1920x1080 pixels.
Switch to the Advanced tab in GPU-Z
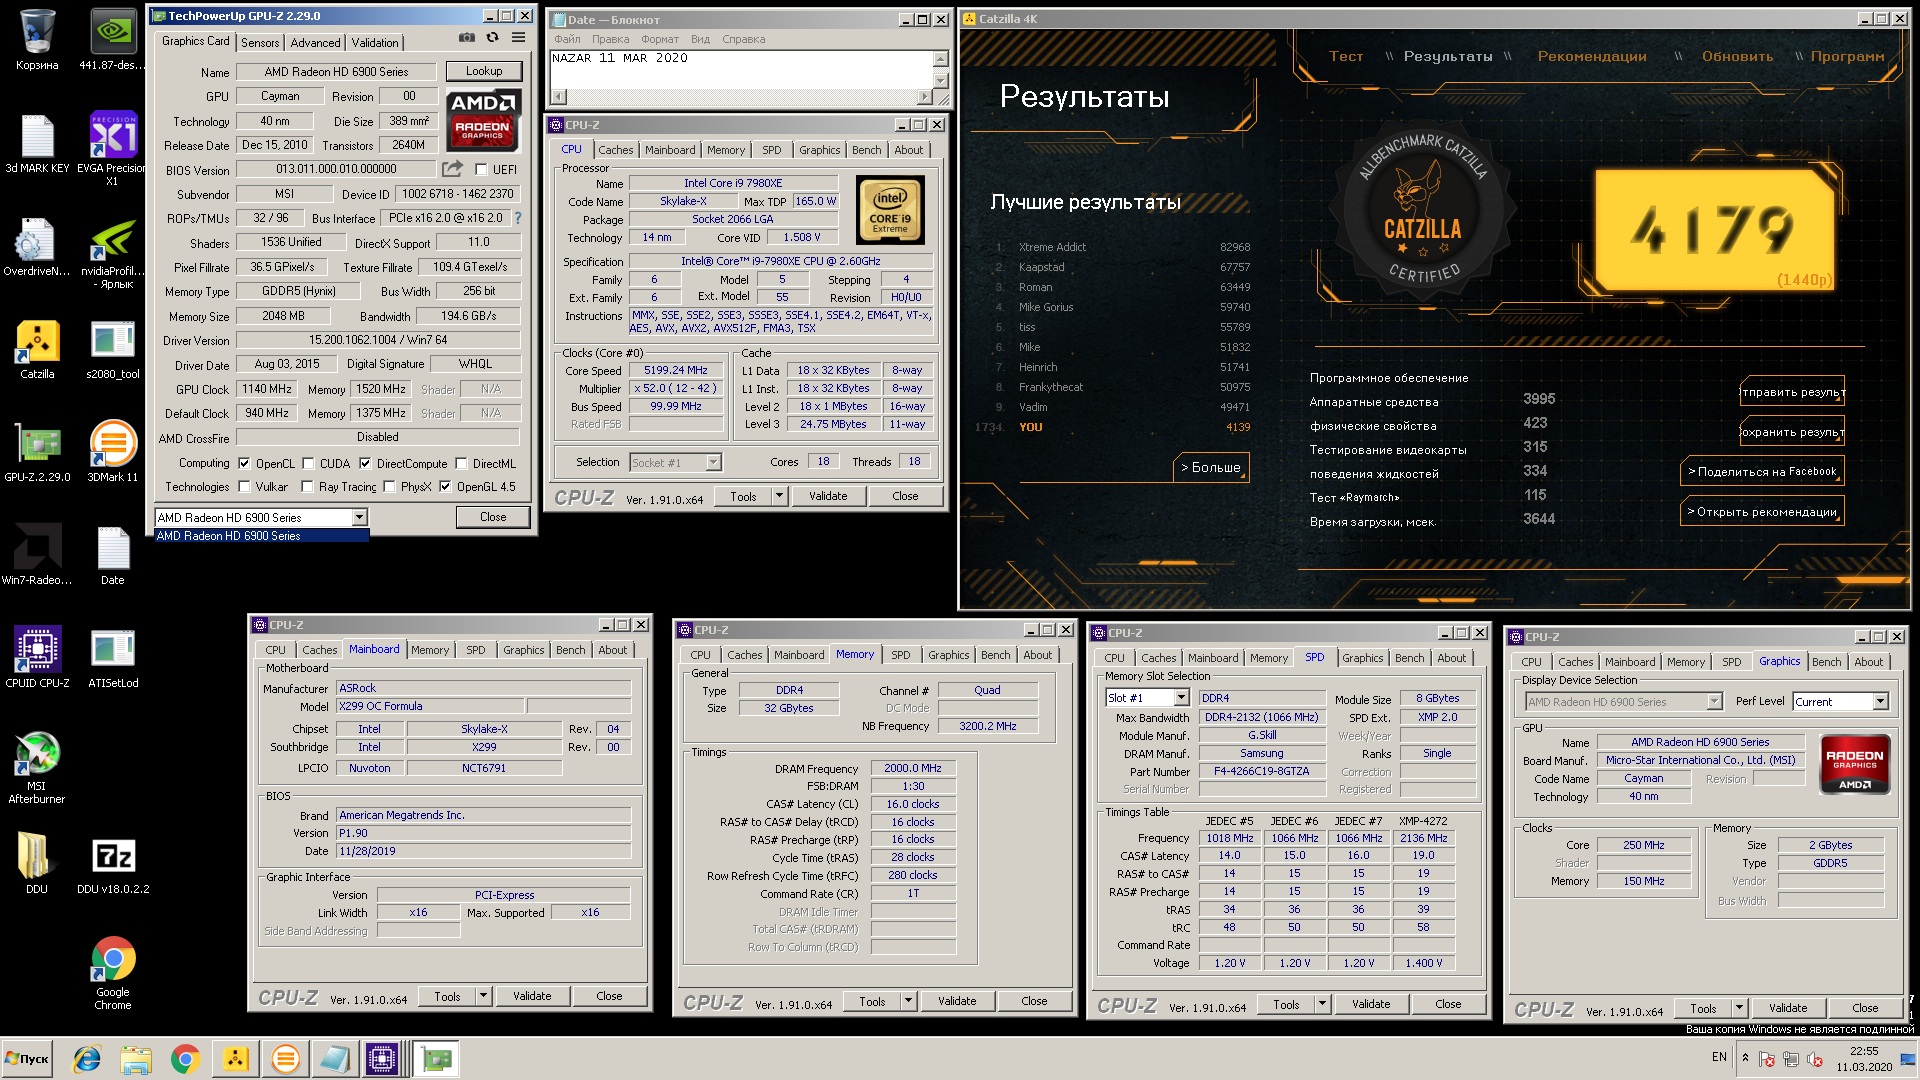tap(315, 42)
